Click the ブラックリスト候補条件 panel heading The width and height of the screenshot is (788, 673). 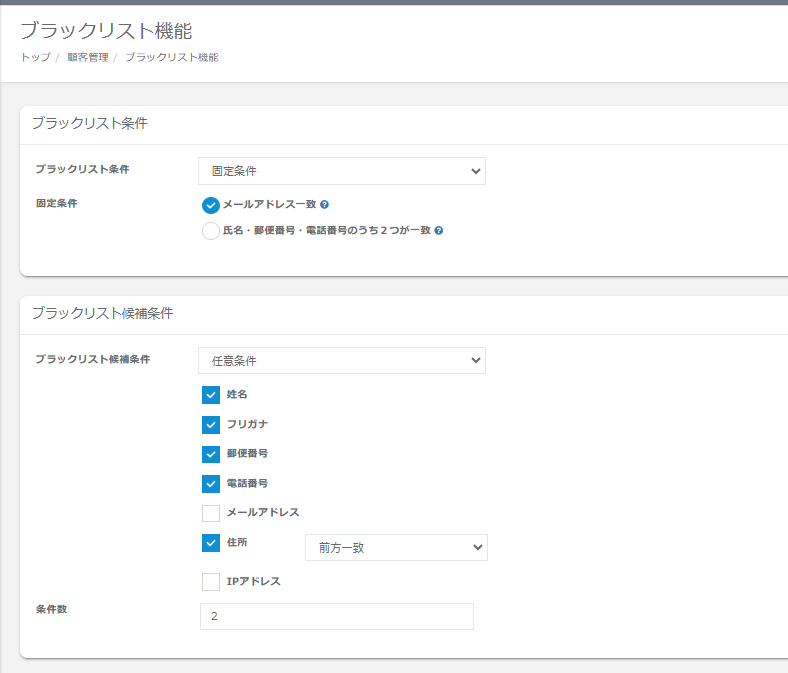pos(102,313)
